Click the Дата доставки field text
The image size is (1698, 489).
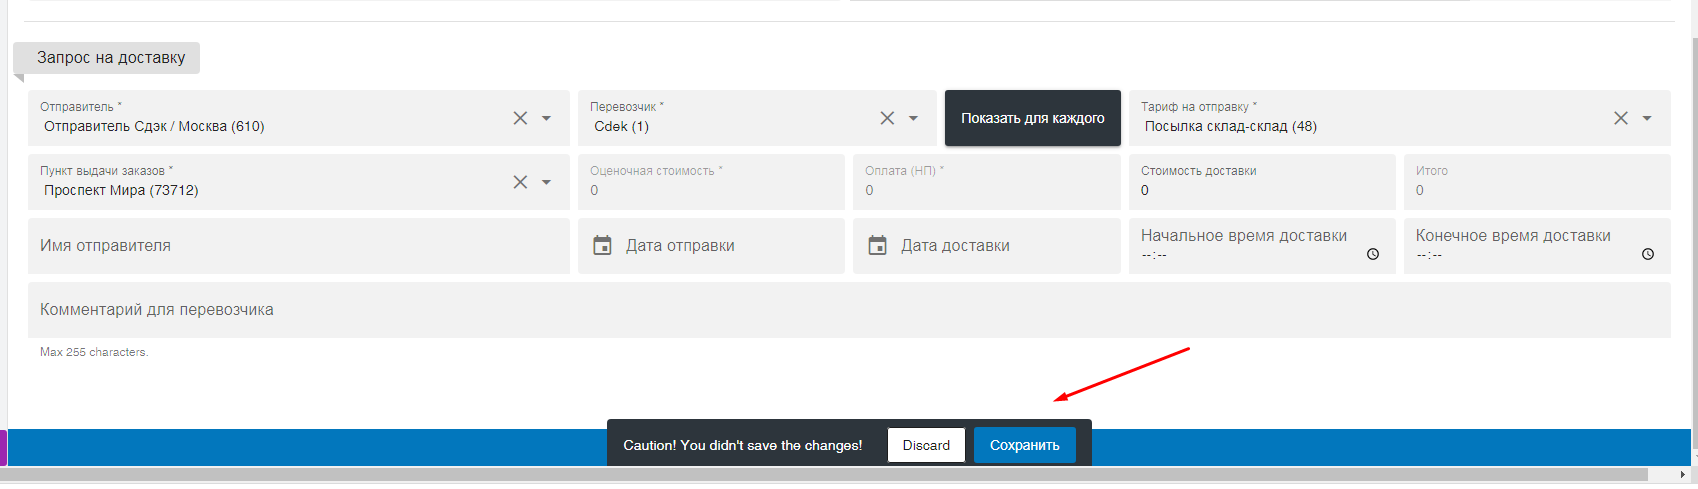[955, 246]
